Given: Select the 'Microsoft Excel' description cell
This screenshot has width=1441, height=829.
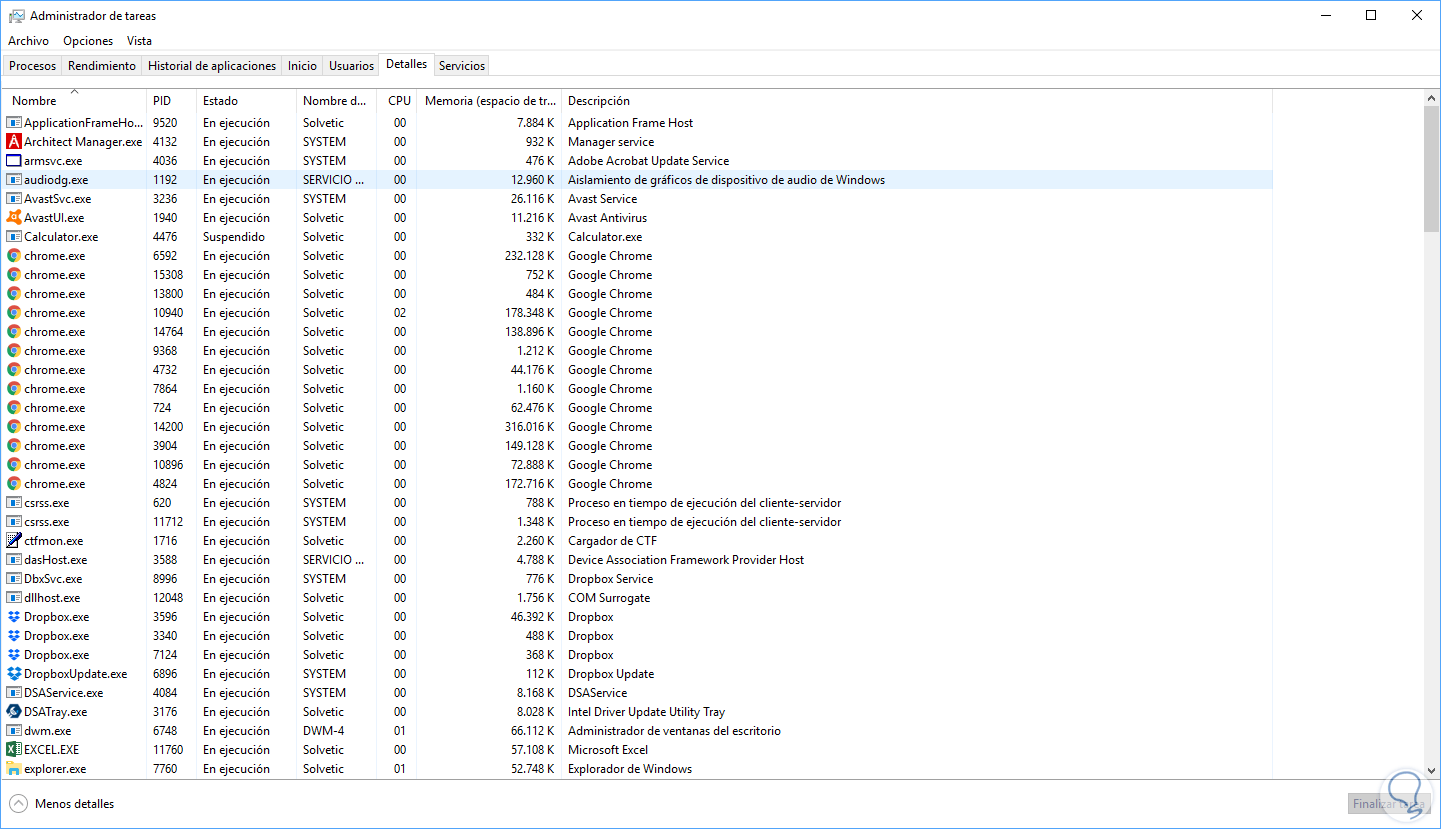Looking at the screenshot, I should pyautogui.click(x=608, y=750).
